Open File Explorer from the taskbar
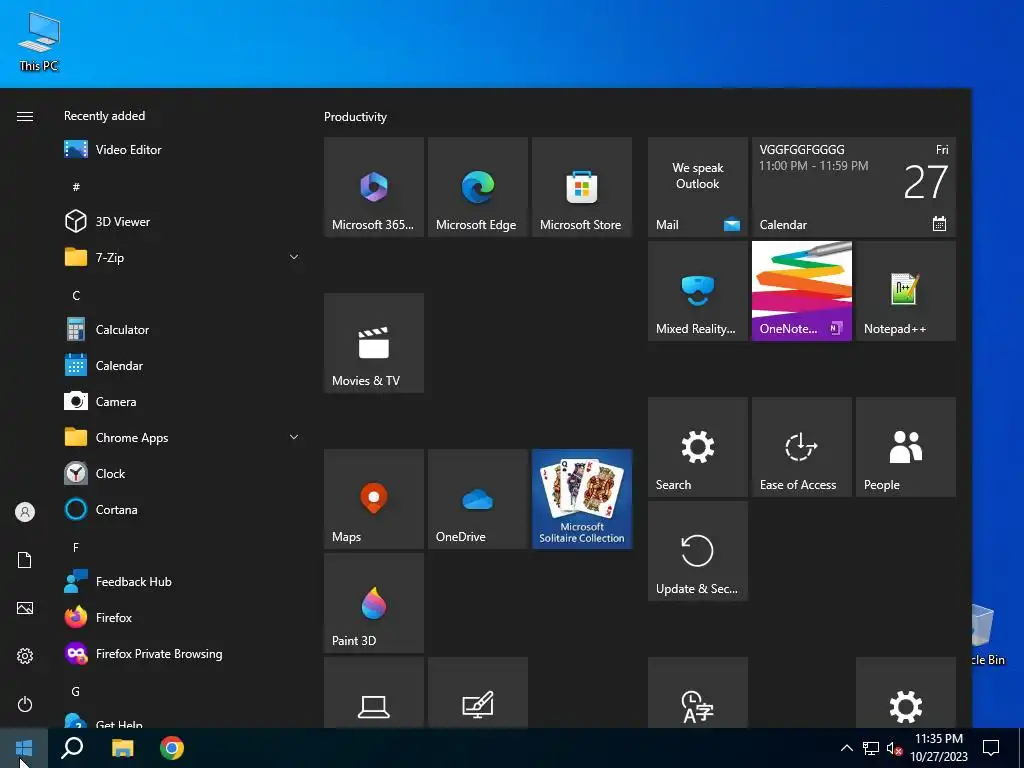 122,748
